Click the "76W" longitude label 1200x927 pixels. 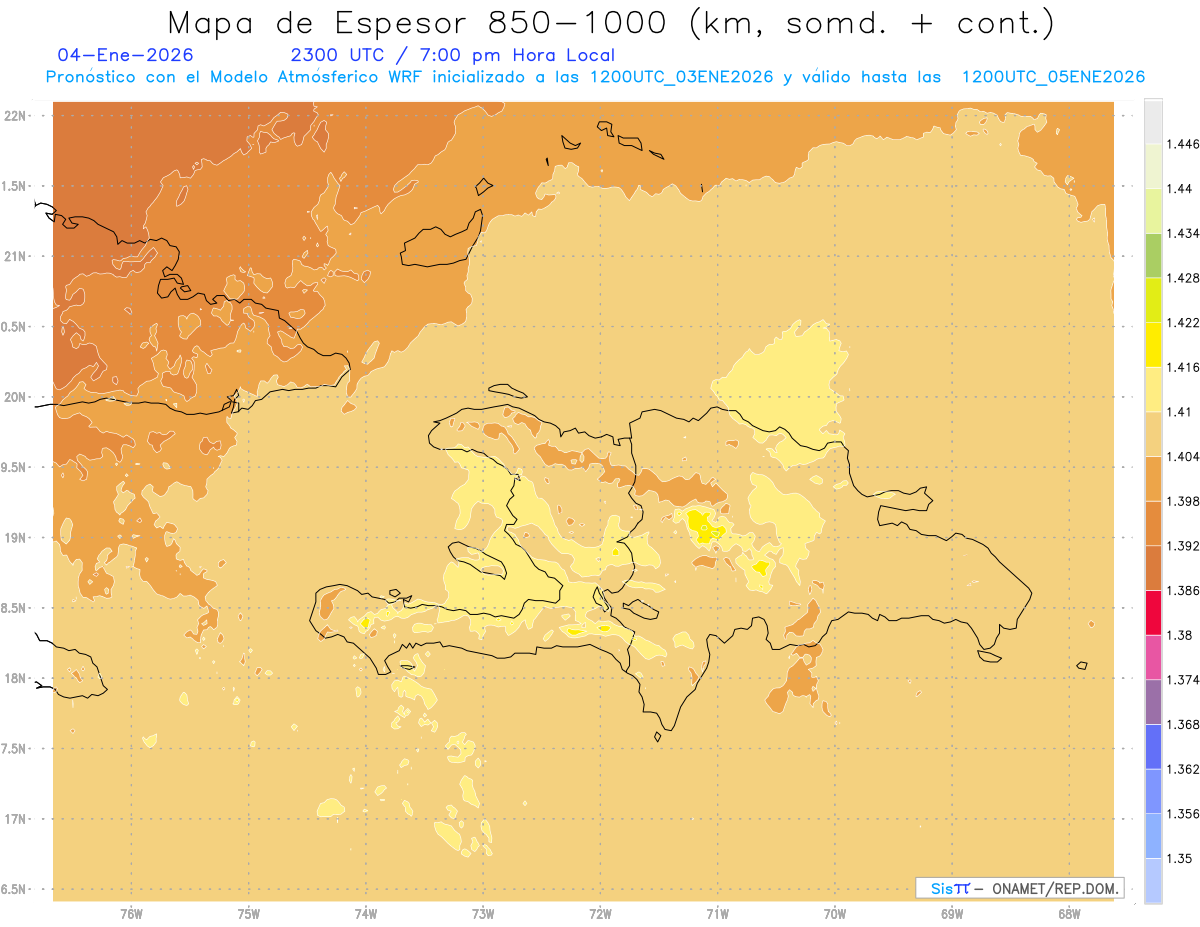(131, 914)
